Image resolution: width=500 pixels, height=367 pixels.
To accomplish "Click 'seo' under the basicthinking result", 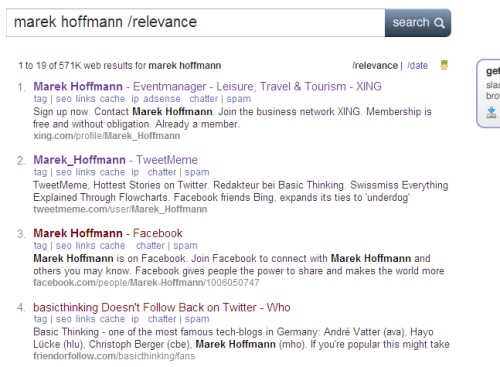I will click(64, 319).
